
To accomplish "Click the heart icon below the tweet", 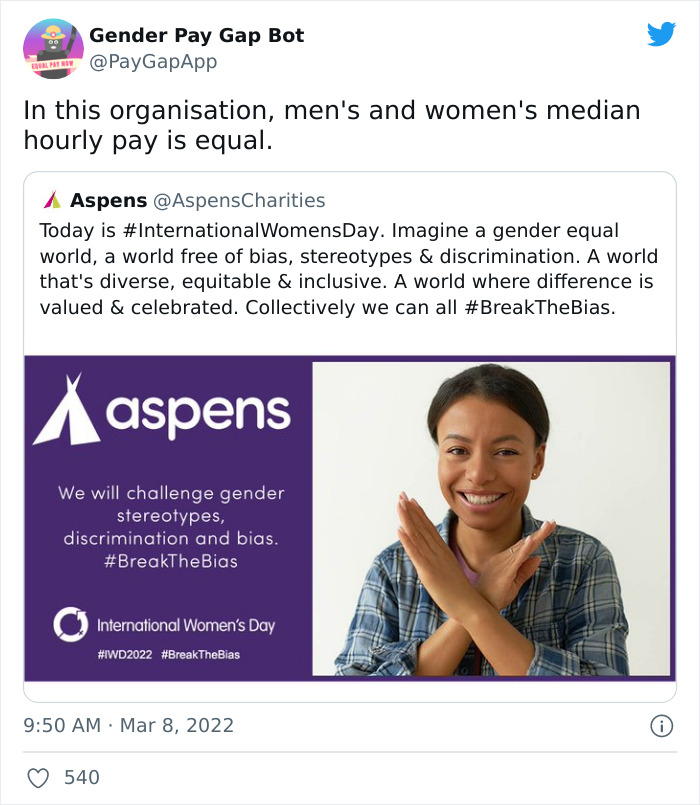I will point(41,775).
